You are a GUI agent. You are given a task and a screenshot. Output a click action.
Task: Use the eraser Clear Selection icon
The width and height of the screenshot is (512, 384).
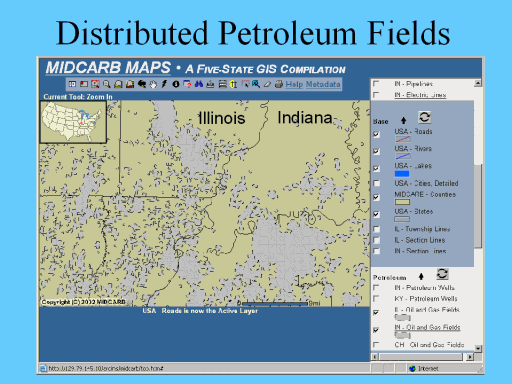click(267, 84)
